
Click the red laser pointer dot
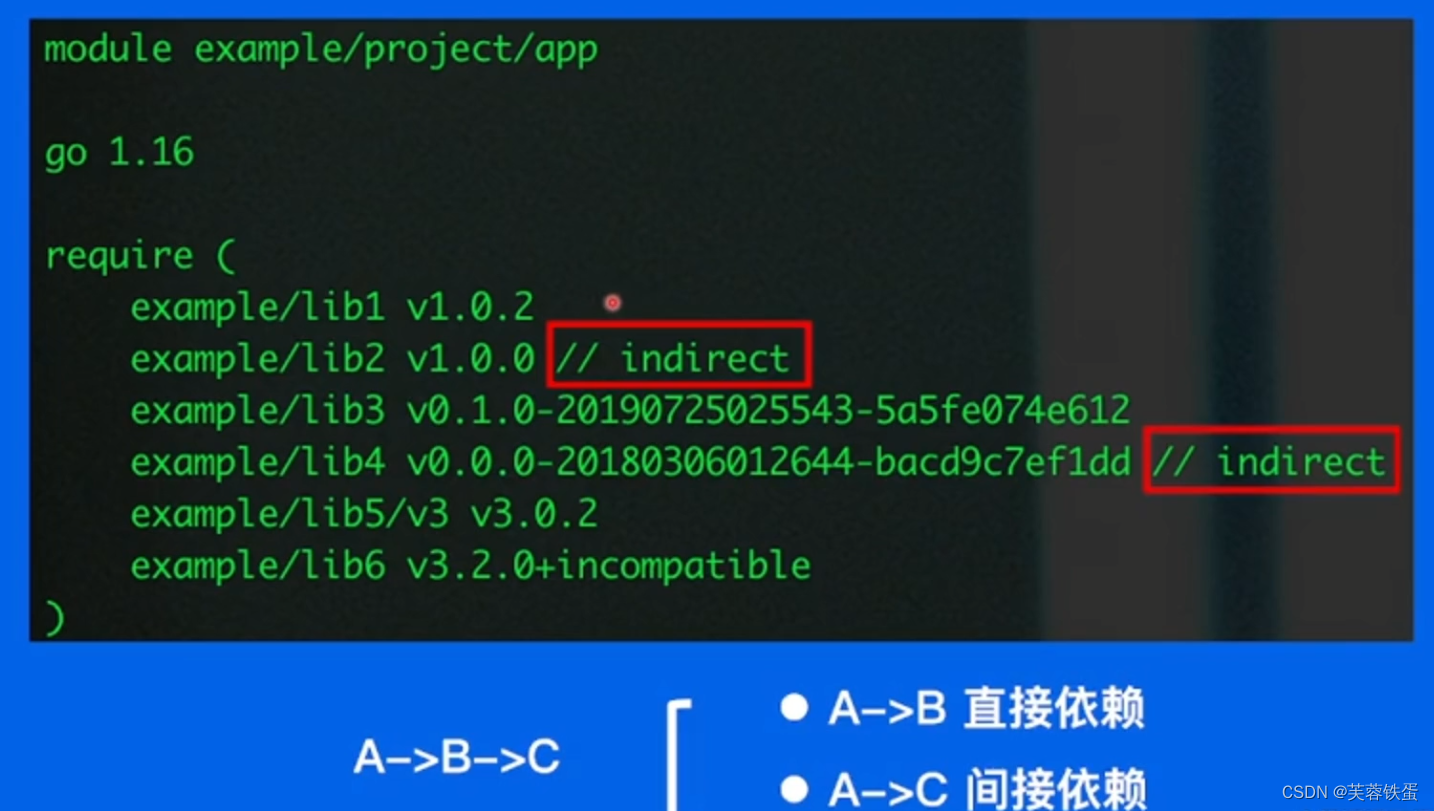(x=612, y=302)
